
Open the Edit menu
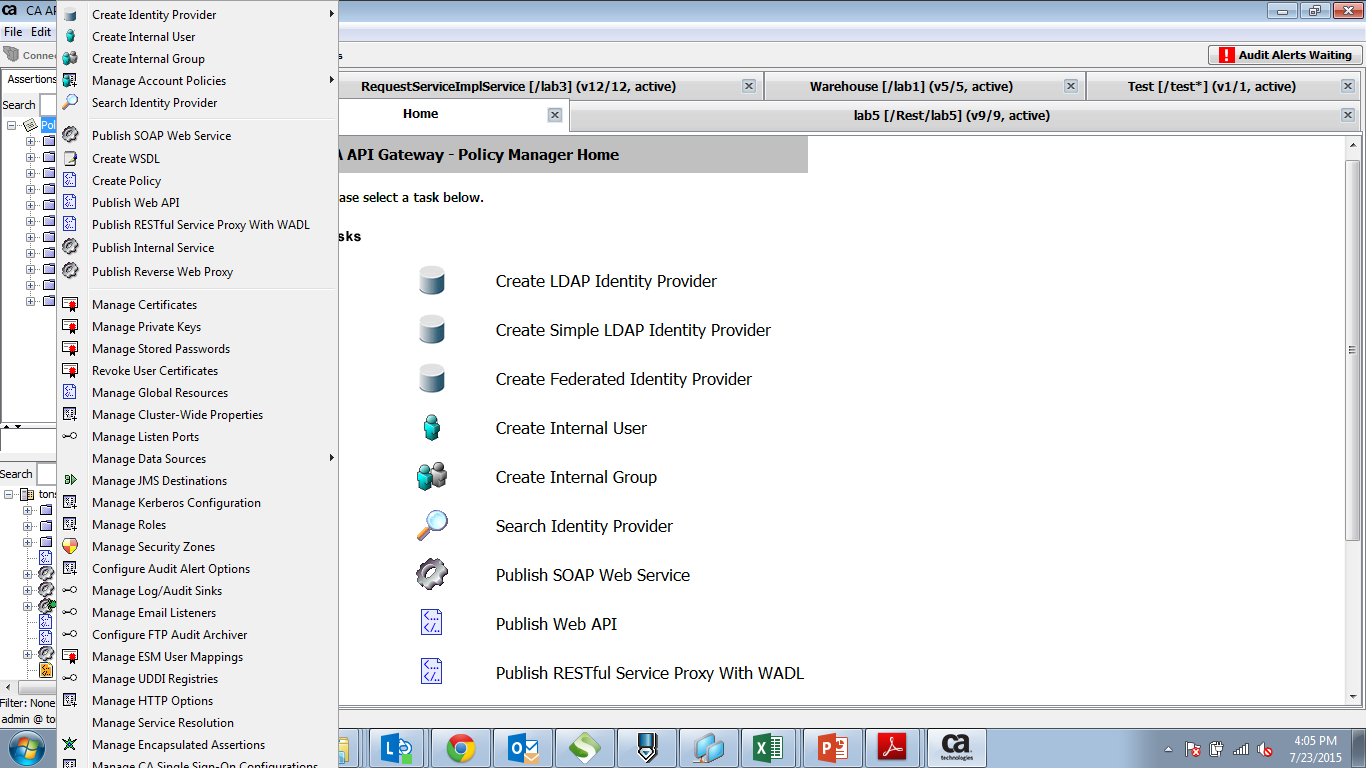point(40,32)
